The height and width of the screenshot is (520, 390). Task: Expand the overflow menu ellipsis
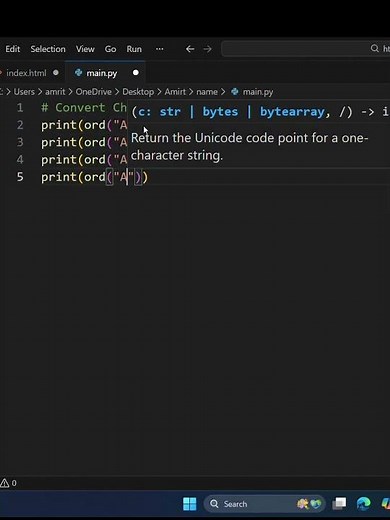click(160, 49)
